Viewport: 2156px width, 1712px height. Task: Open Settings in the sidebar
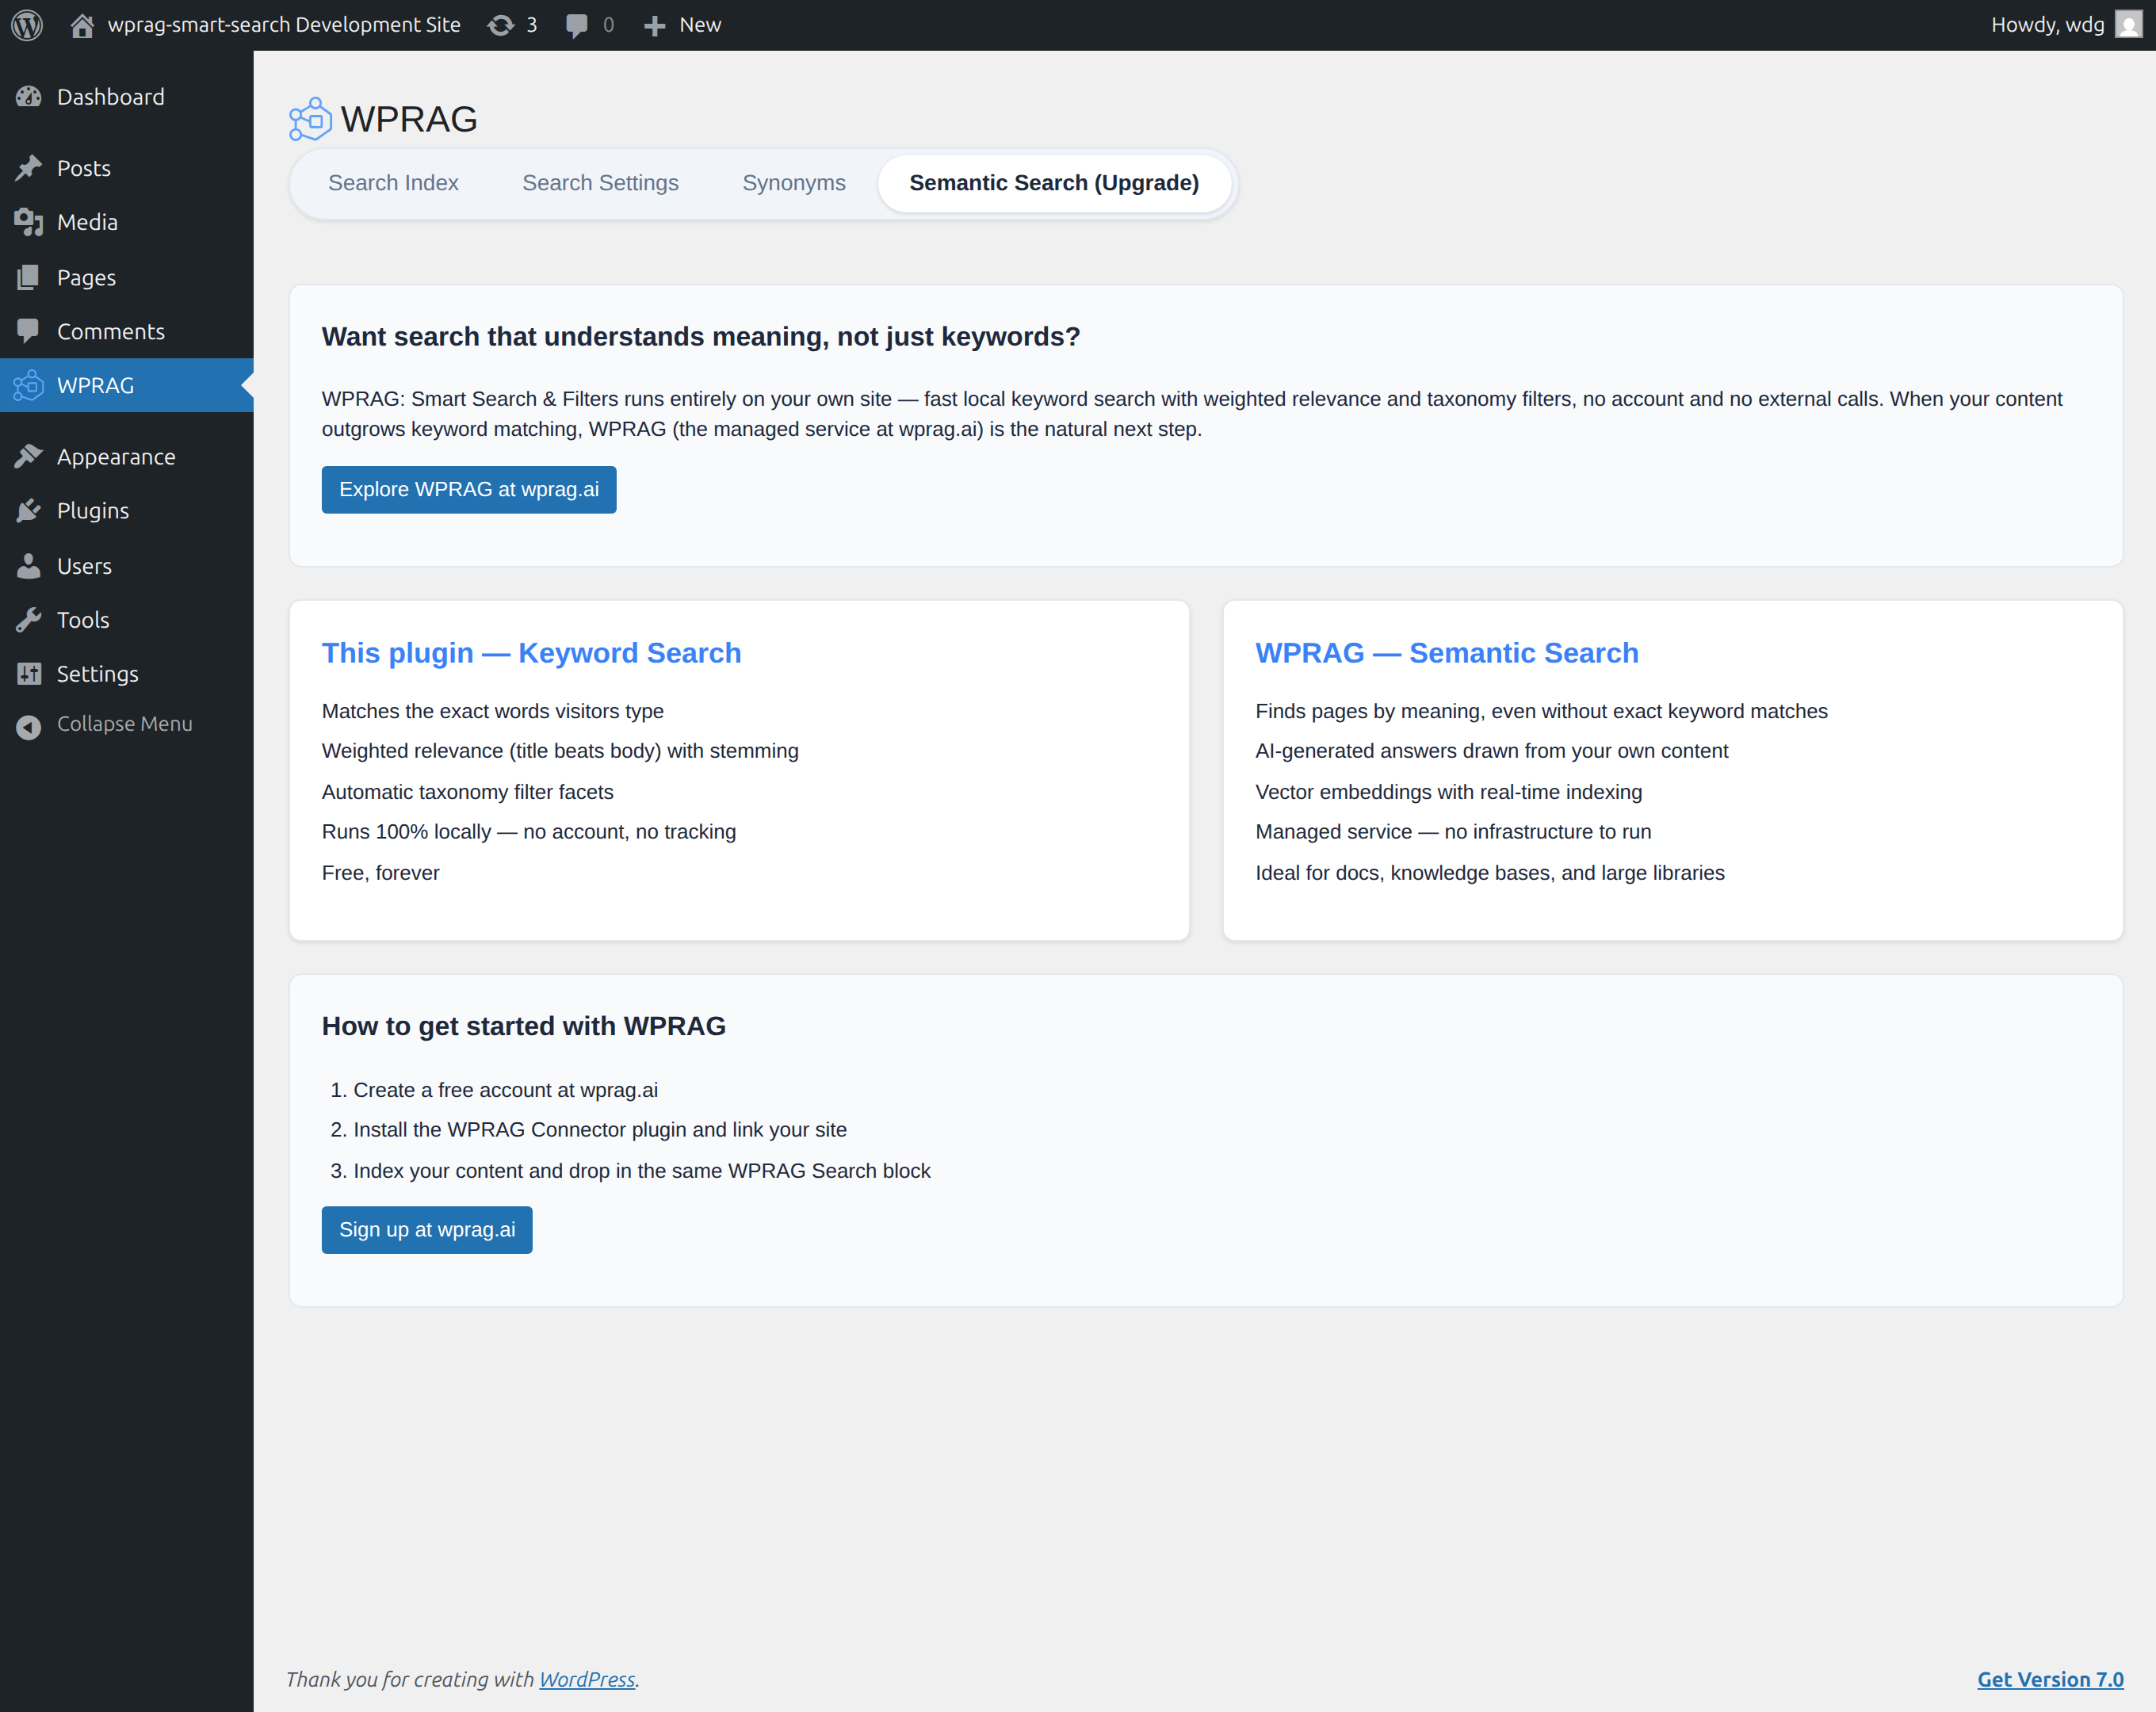(x=127, y=674)
